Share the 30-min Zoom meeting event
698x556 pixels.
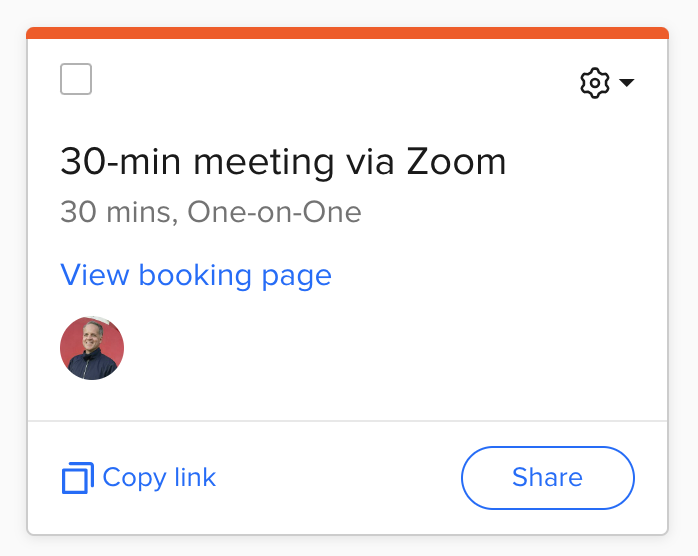(x=547, y=478)
